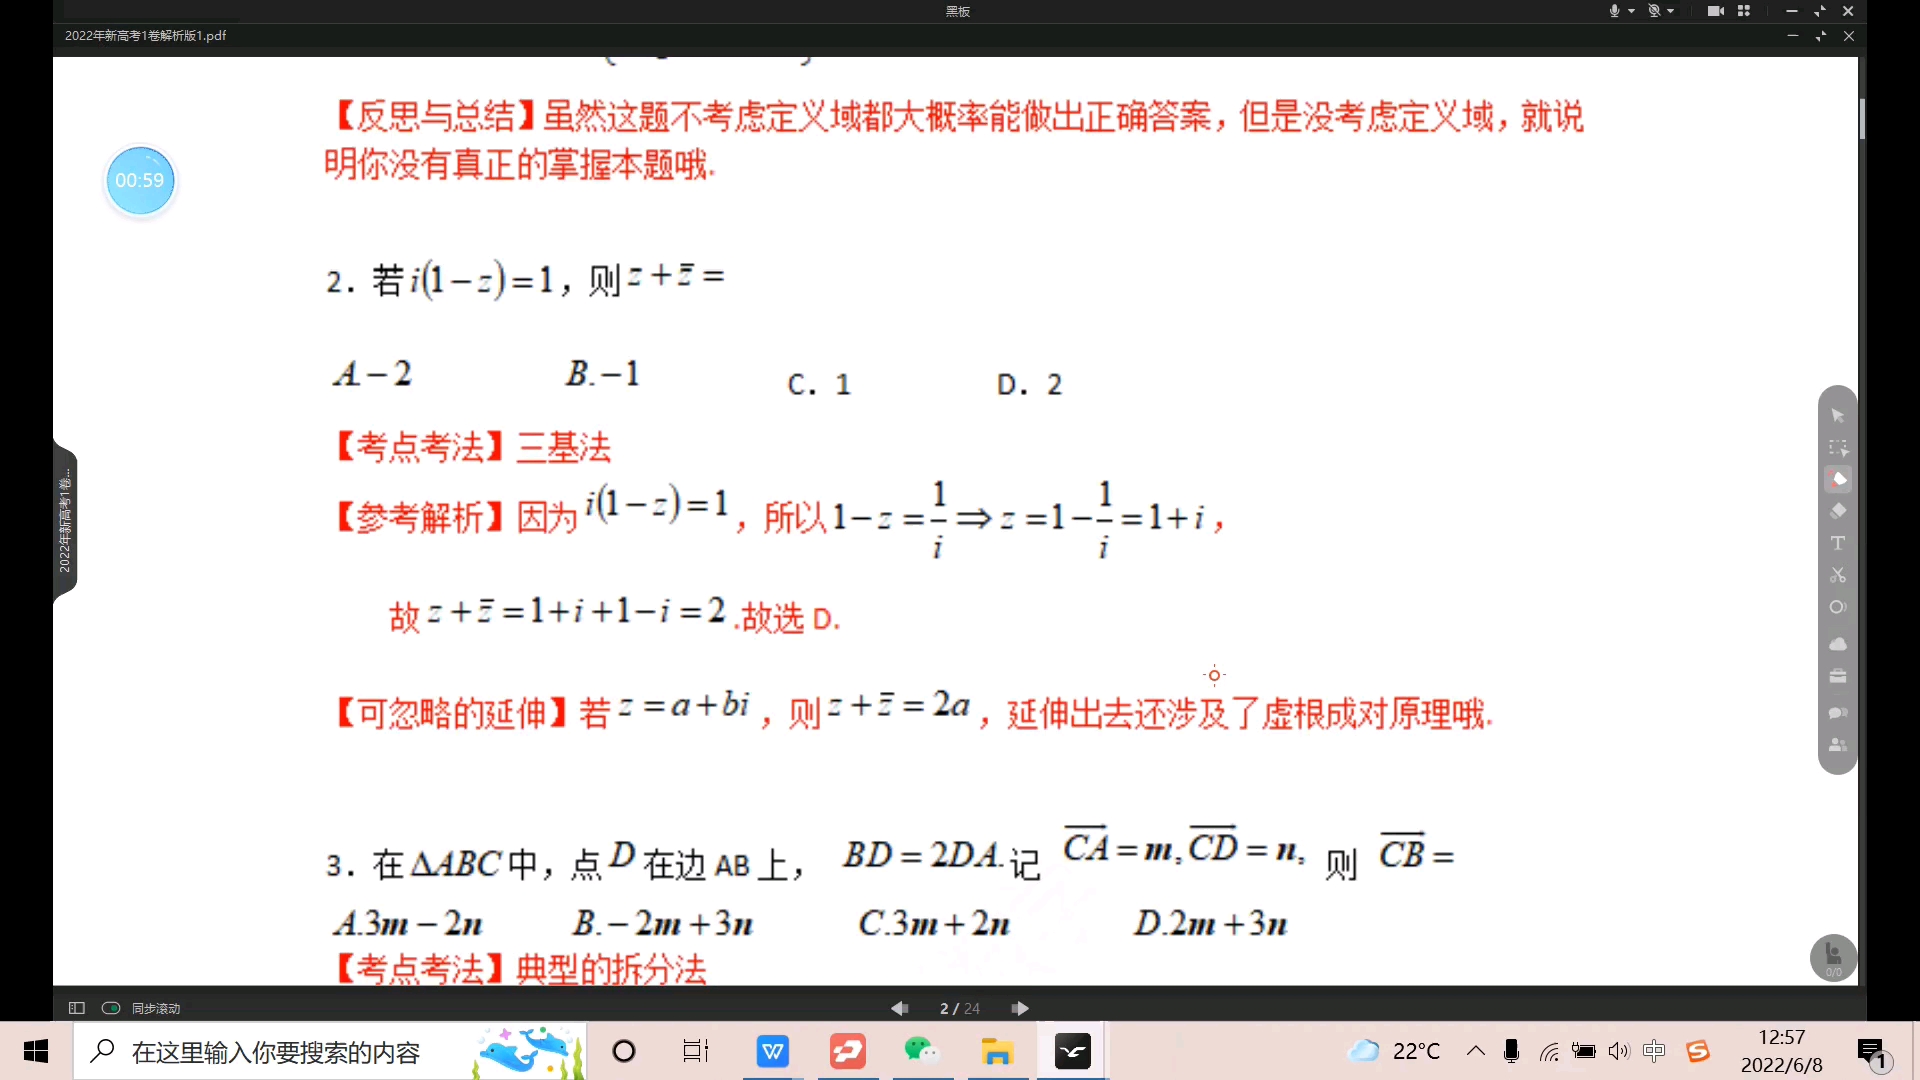
Task: Toggle the screen recording indicator
Action: (1716, 11)
